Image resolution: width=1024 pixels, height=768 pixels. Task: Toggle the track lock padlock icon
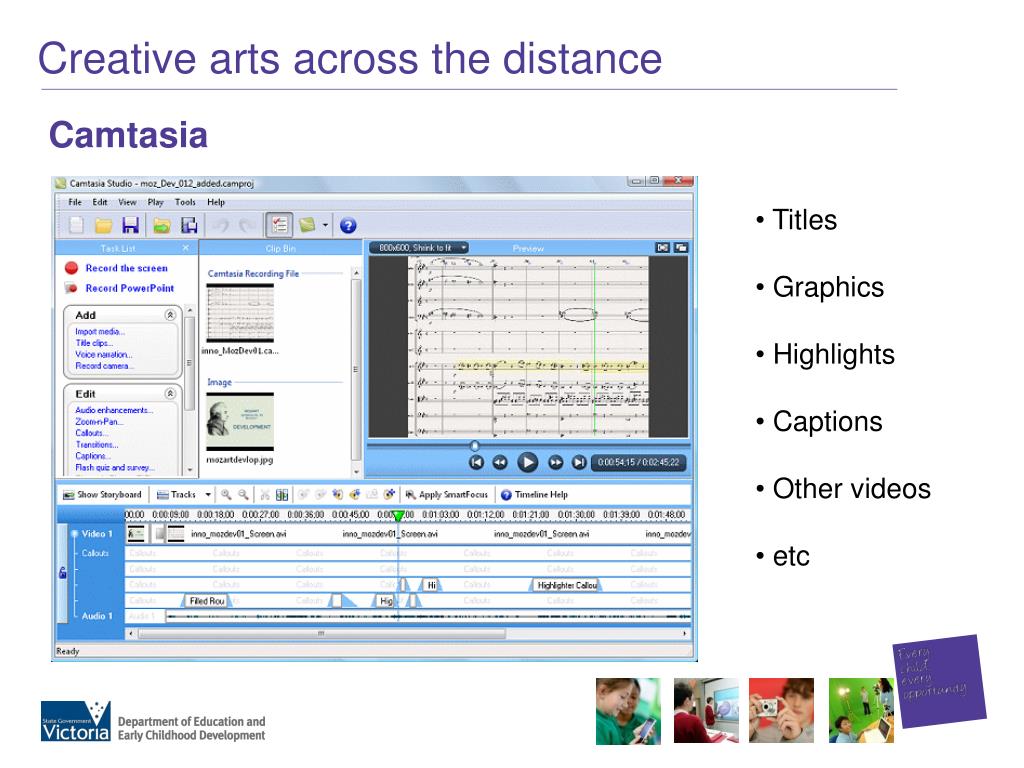coord(63,573)
